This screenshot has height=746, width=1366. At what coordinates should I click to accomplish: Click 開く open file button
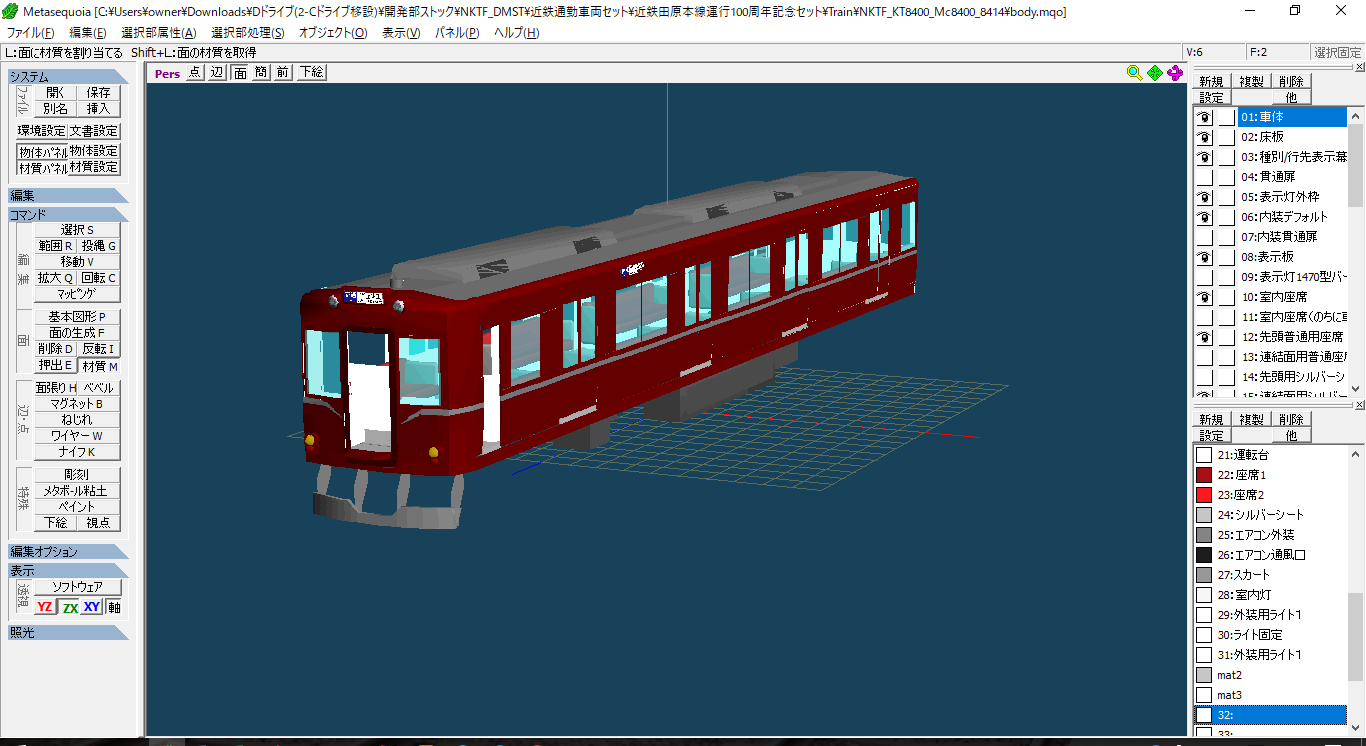pos(56,93)
